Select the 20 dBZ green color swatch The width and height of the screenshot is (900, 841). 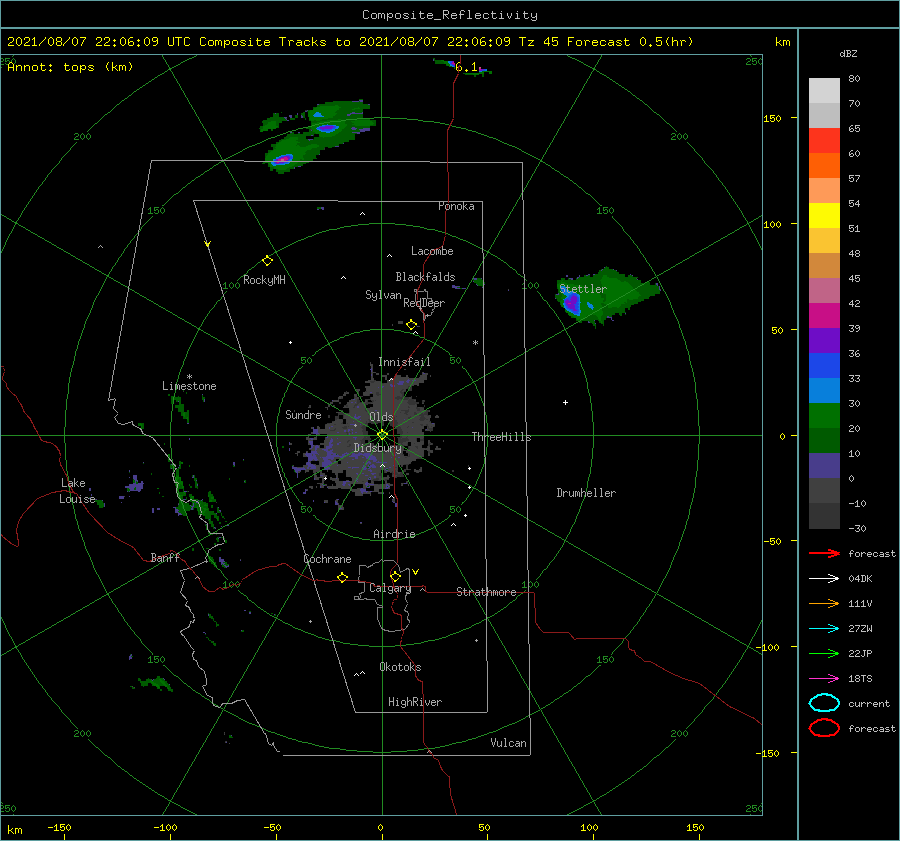click(x=824, y=415)
